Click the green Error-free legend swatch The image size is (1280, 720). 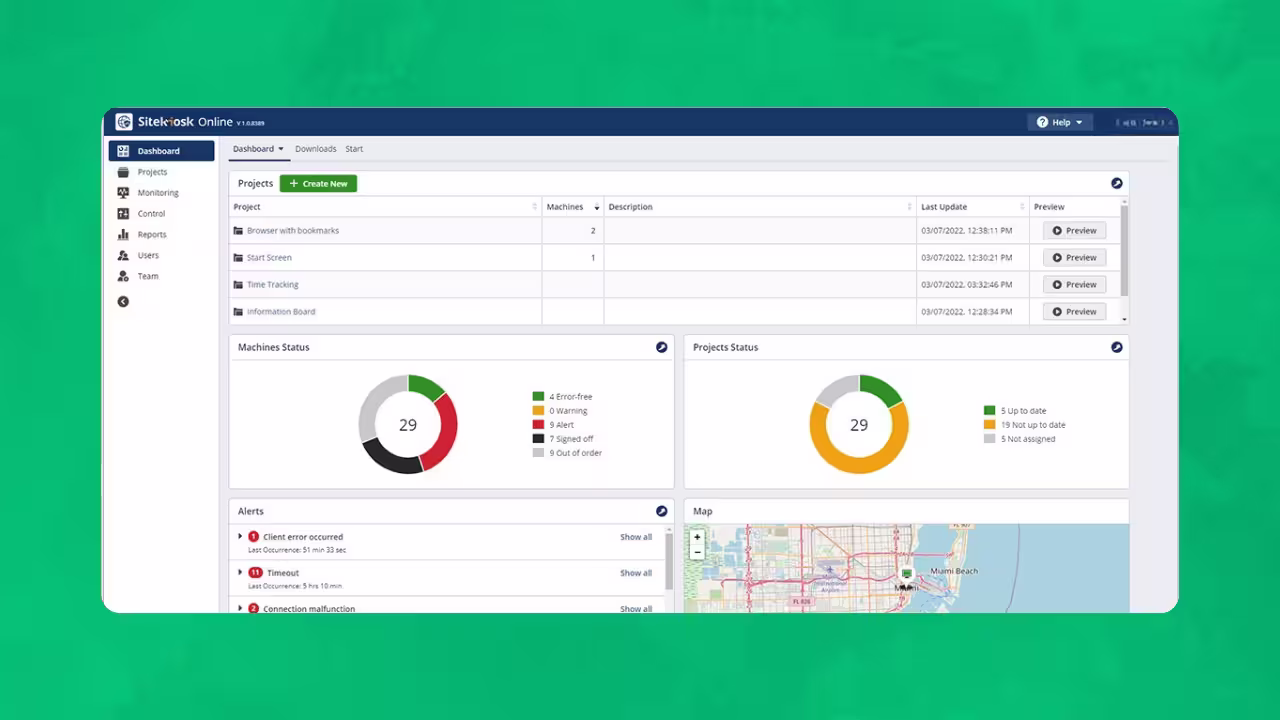(538, 397)
